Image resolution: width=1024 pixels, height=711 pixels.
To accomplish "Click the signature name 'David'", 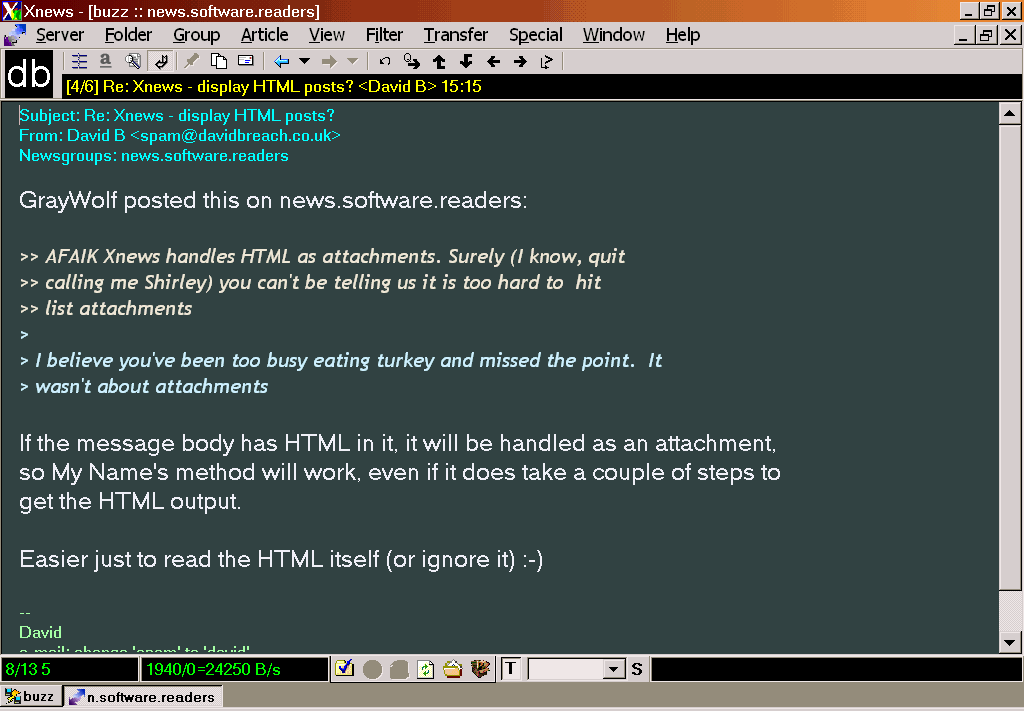I will pyautogui.click(x=40, y=633).
